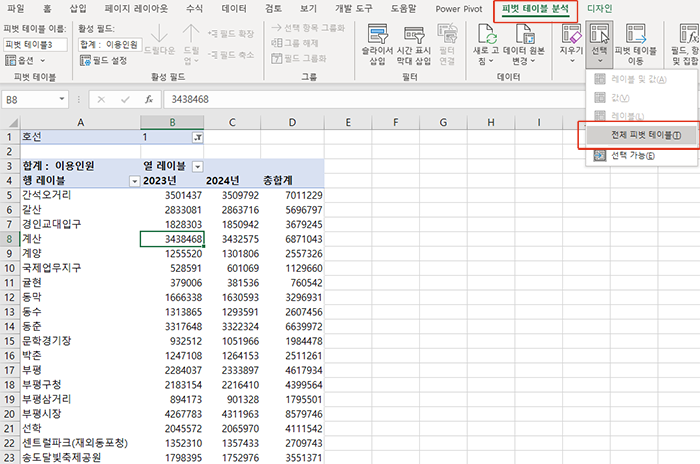Open the 행 레이블 filter dropdown
Image resolution: width=700 pixels, height=464 pixels.
click(x=134, y=181)
